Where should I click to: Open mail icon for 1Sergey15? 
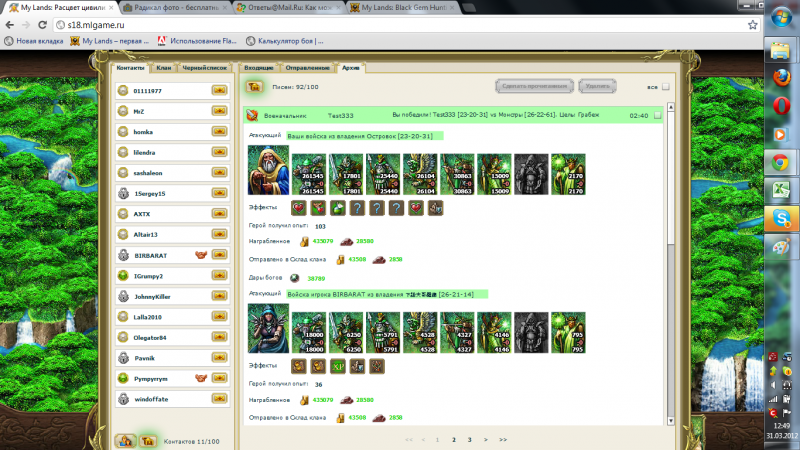[219, 193]
